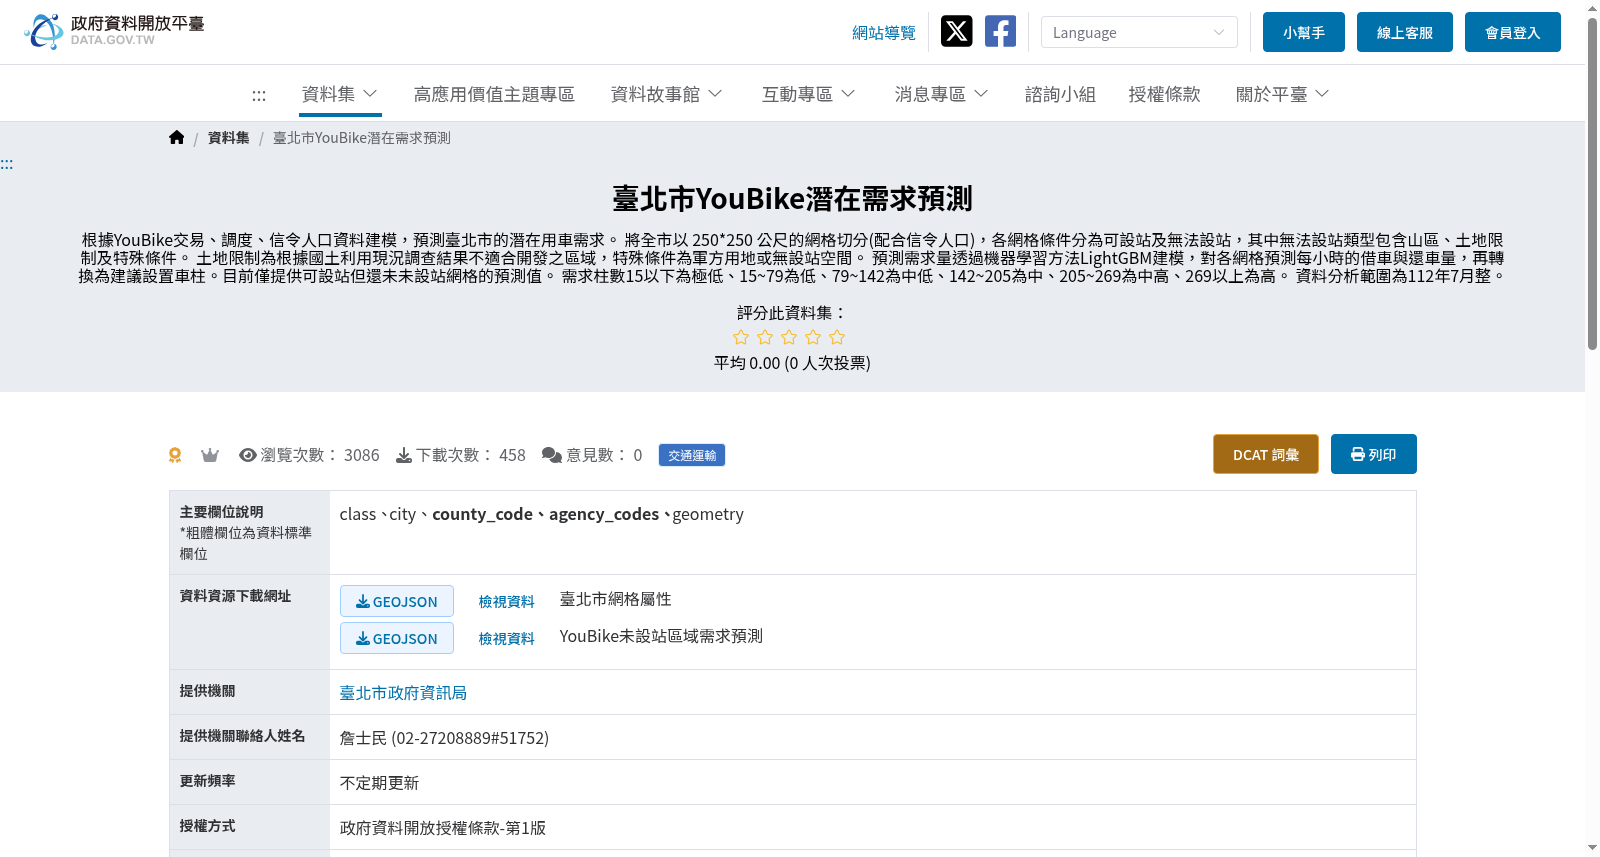Go to home via breadcrumb house icon

177,138
